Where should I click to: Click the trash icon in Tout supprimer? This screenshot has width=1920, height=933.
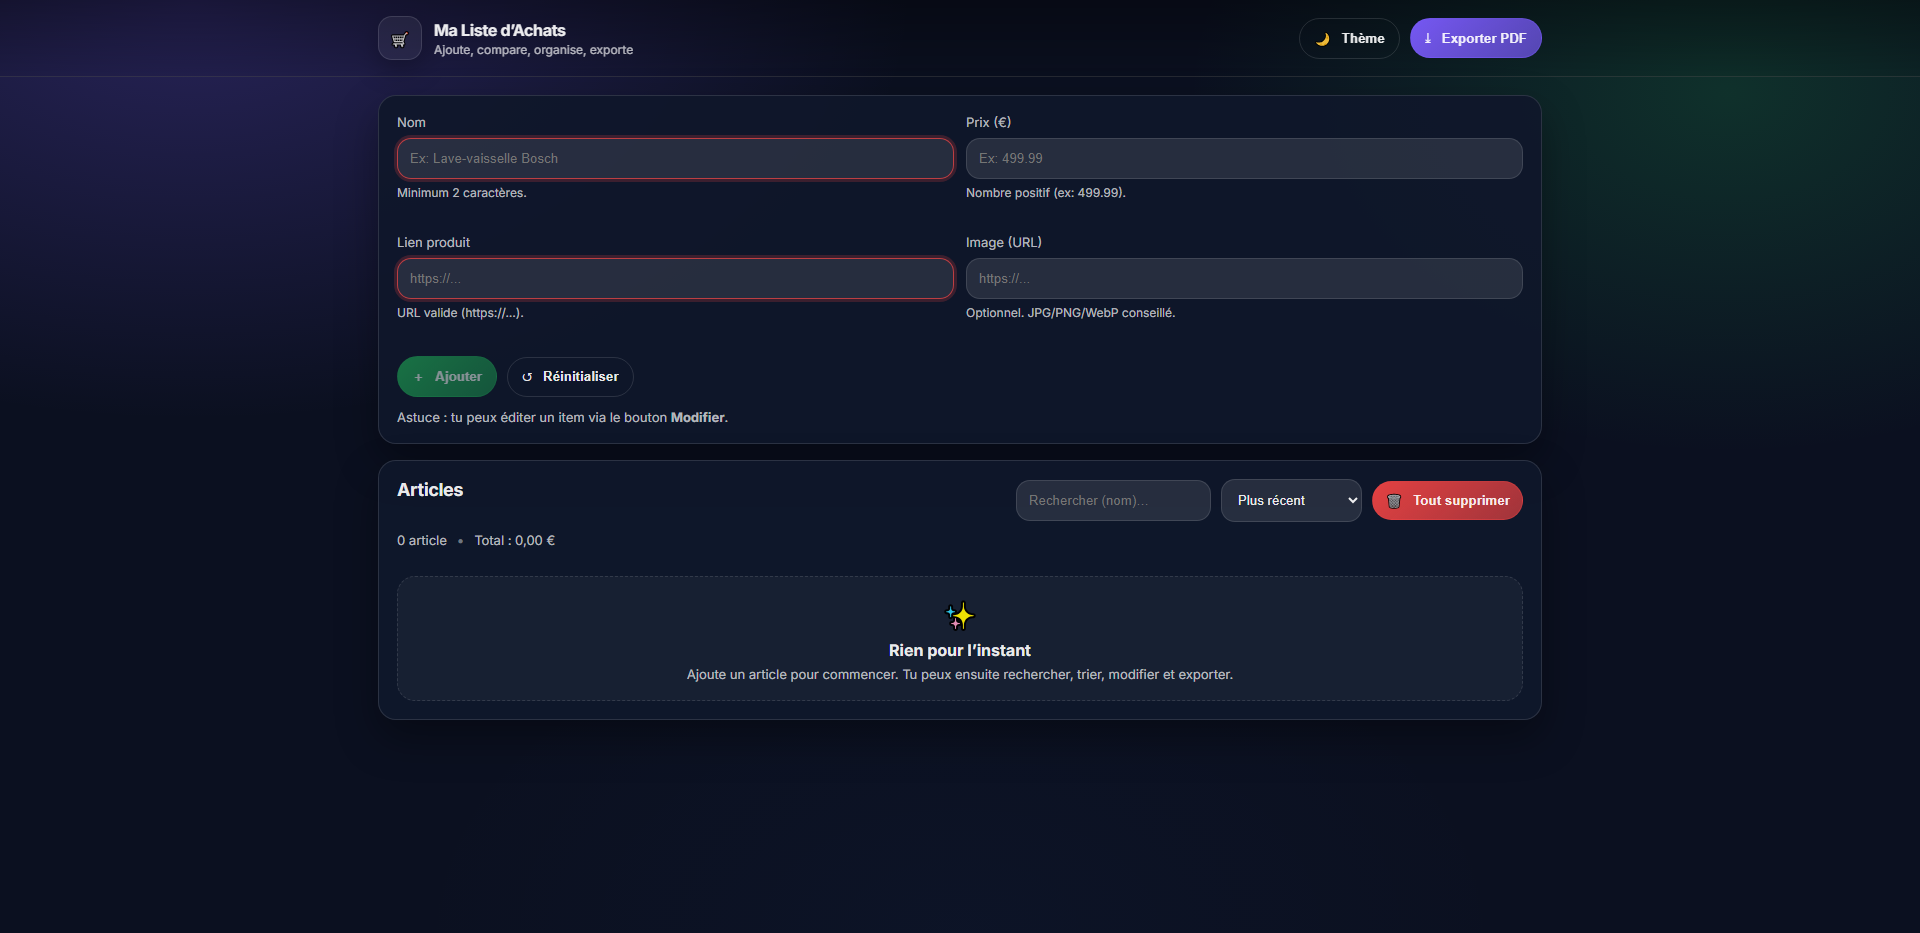[x=1394, y=500]
